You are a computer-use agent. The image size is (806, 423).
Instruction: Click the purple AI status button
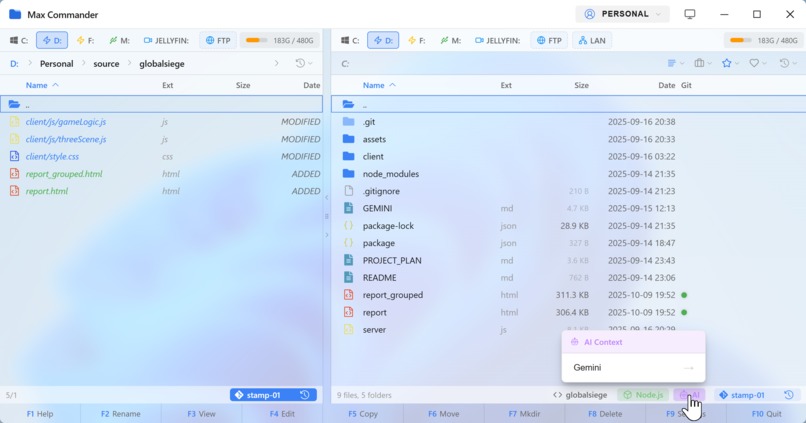(689, 395)
